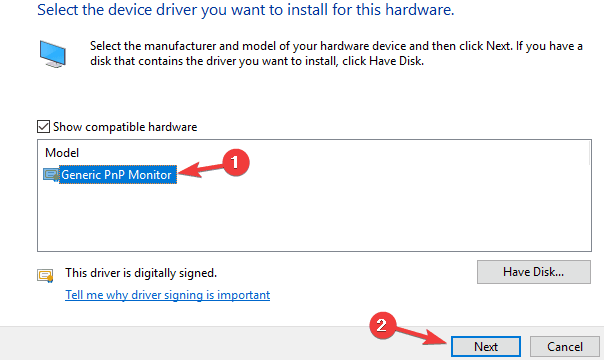Click the red number 1 annotation badge
This screenshot has height=360, width=604.
[235, 162]
